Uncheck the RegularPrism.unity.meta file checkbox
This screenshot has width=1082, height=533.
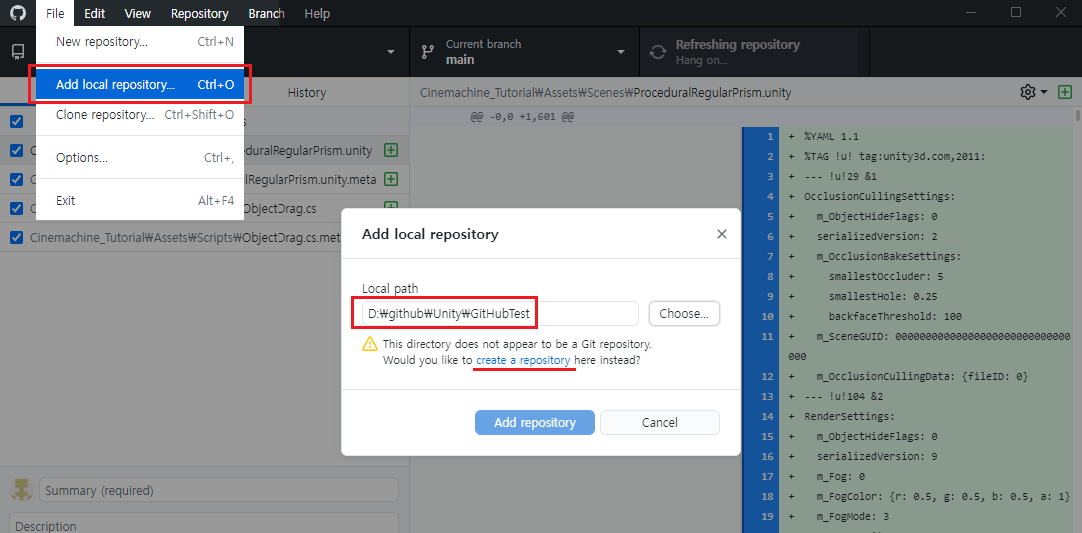17,180
